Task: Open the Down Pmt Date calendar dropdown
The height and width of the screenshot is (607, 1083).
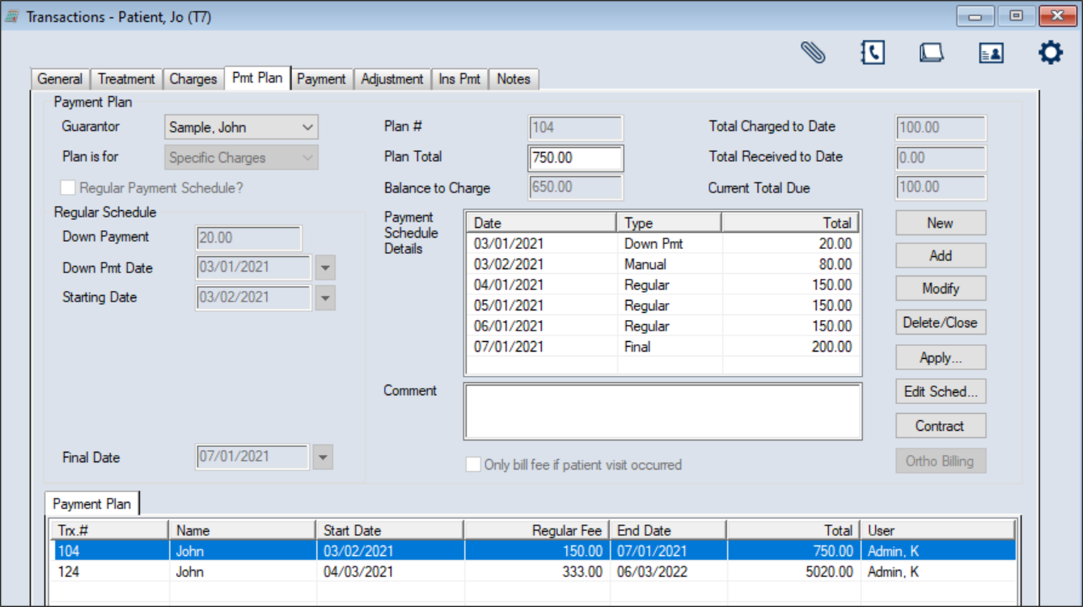Action: tap(324, 268)
